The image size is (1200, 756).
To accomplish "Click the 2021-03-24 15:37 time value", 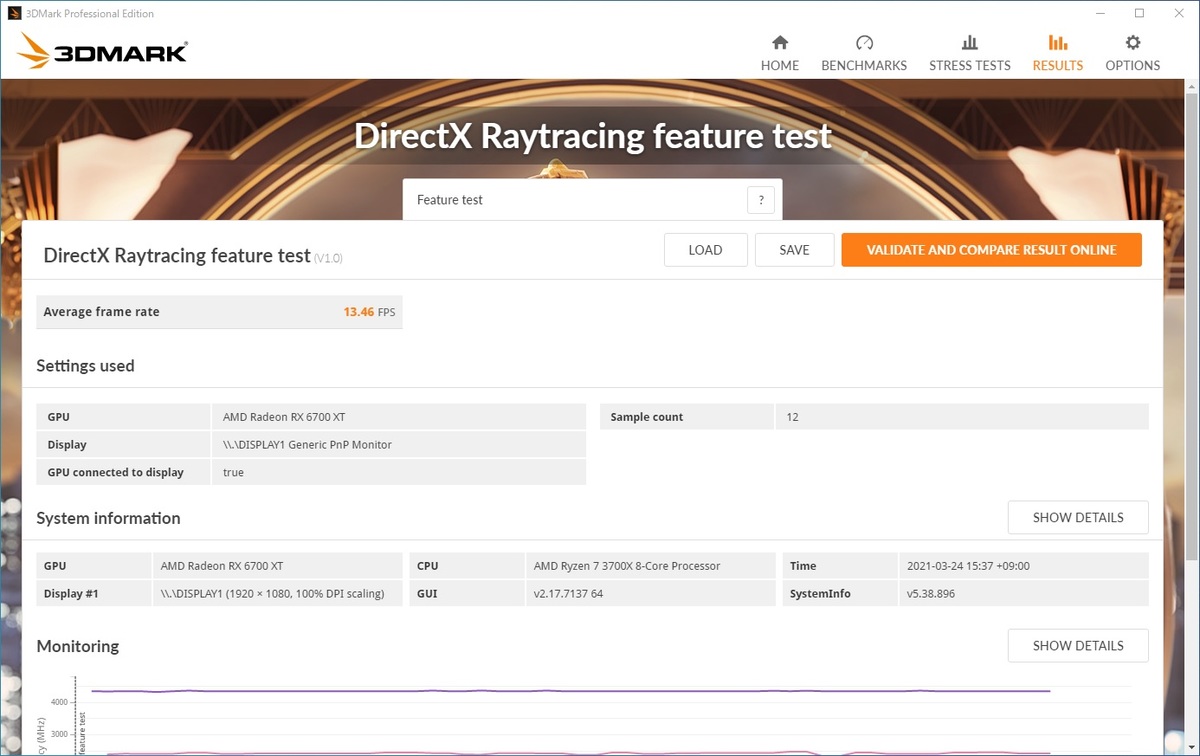I will click(968, 566).
